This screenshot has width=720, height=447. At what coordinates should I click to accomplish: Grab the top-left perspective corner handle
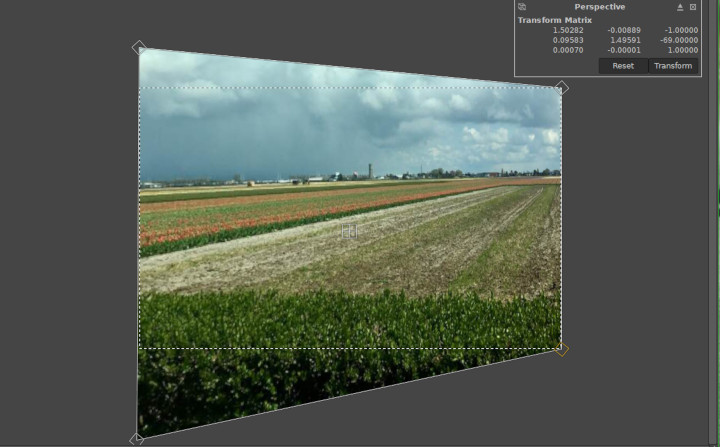[x=139, y=47]
